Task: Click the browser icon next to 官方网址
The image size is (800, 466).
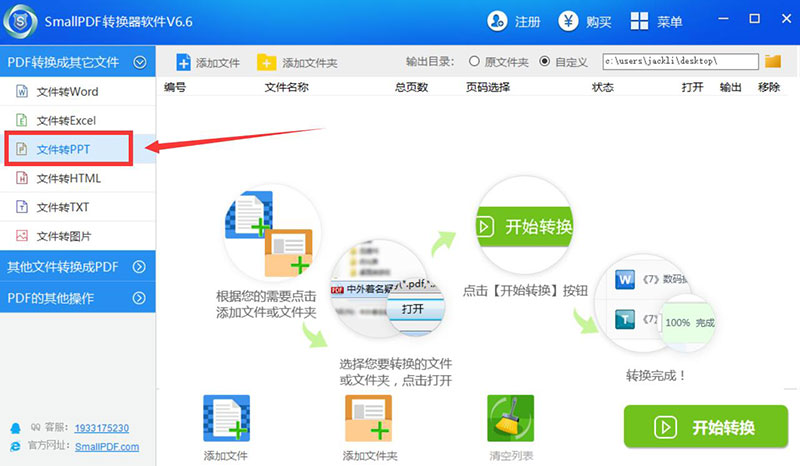Action: (16, 446)
